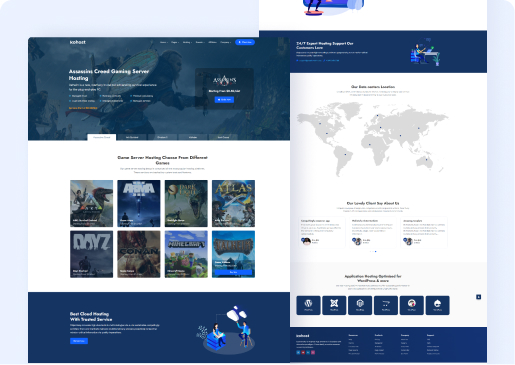Click the blue Order Now button in the hero card

tap(224, 100)
